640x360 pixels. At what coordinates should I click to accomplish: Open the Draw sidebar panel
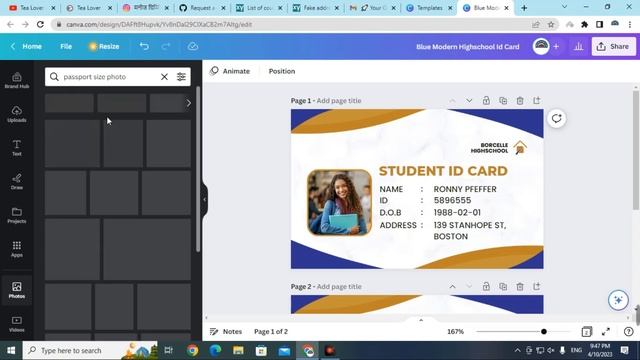(17, 181)
